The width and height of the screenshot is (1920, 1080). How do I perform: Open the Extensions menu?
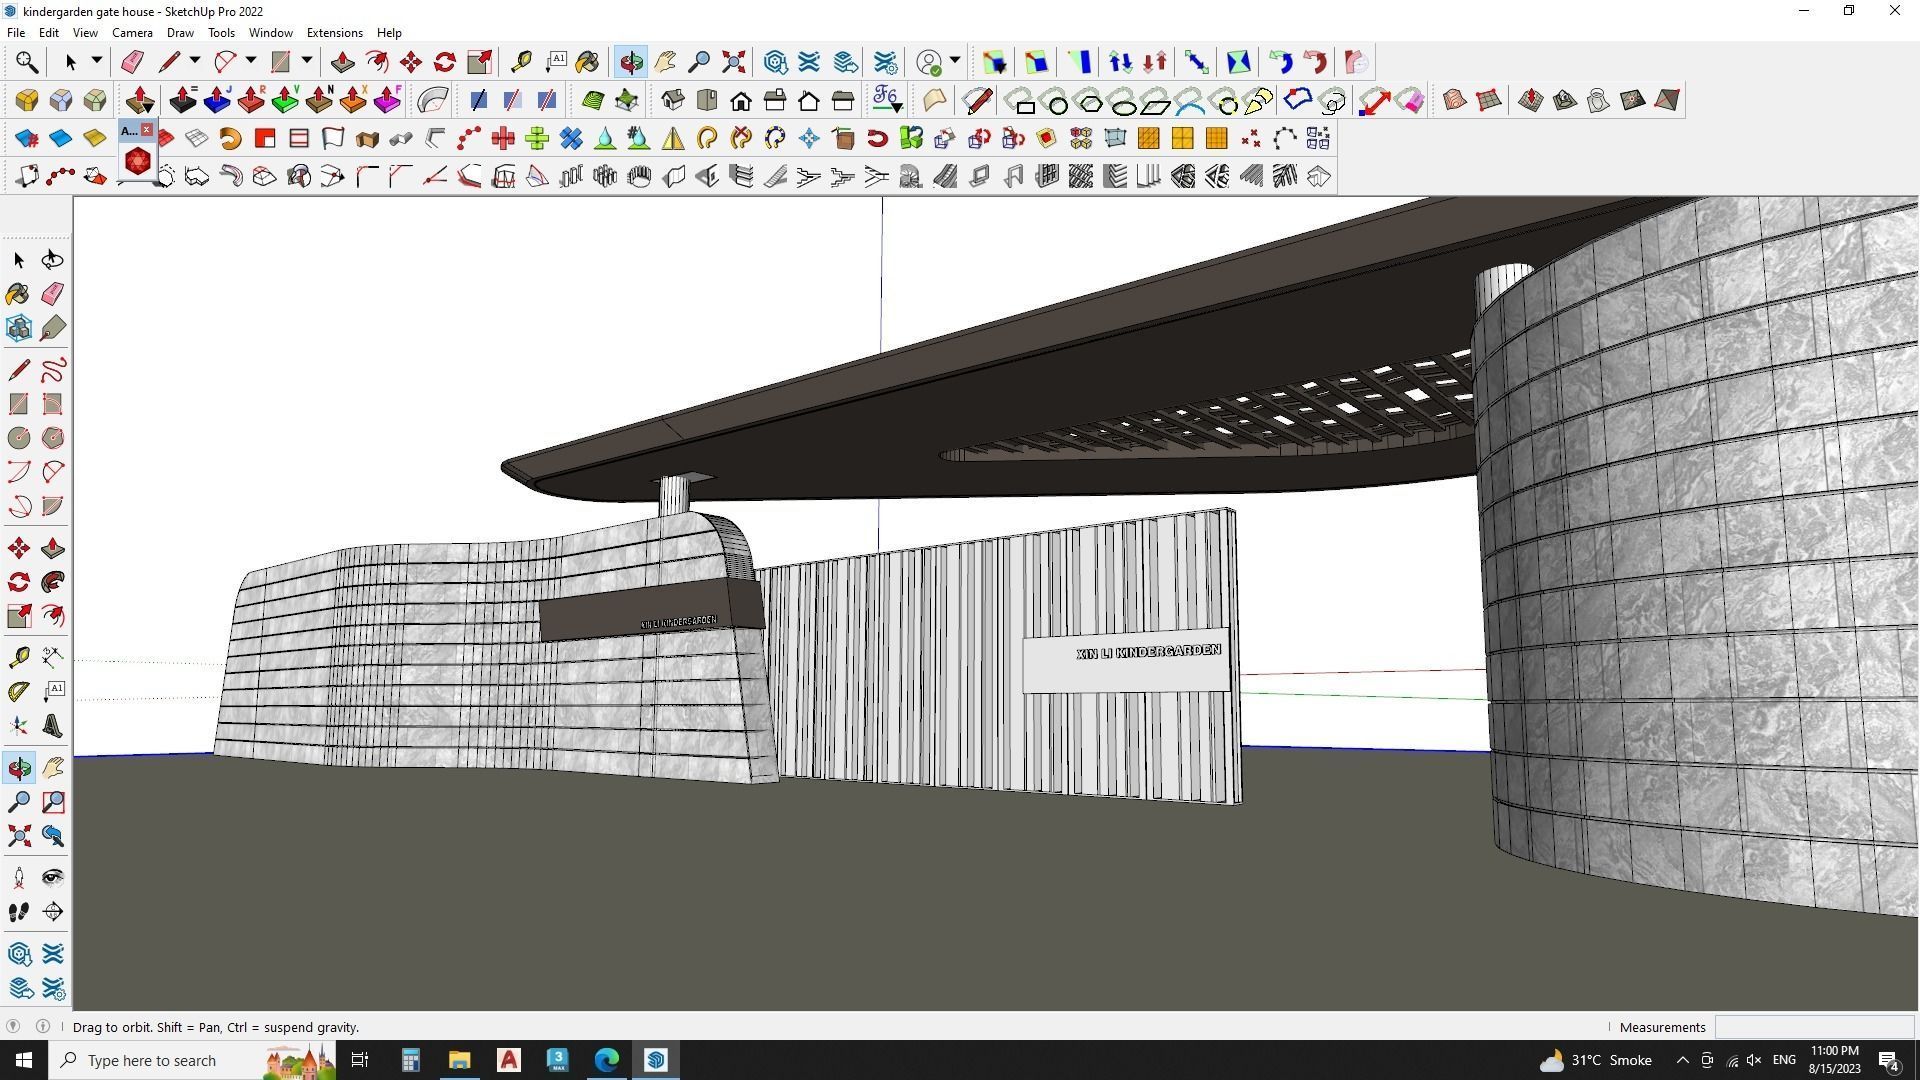334,33
